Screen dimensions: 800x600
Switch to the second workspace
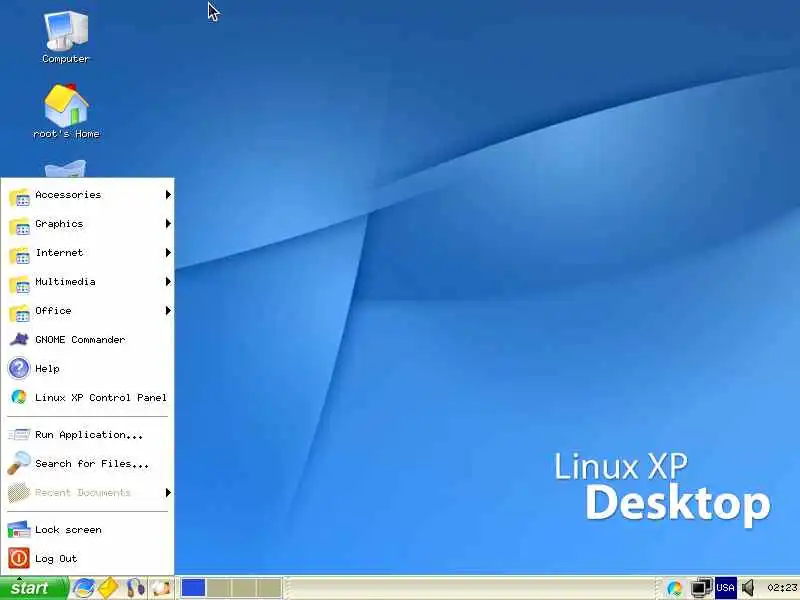[219, 588]
